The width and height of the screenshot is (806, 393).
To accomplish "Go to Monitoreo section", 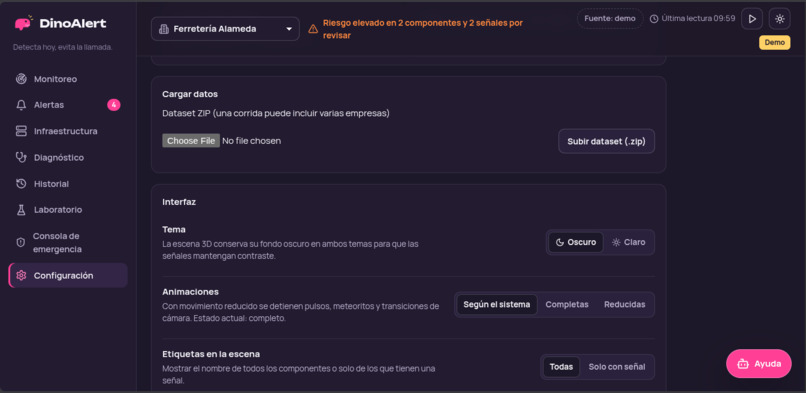I will click(x=68, y=79).
